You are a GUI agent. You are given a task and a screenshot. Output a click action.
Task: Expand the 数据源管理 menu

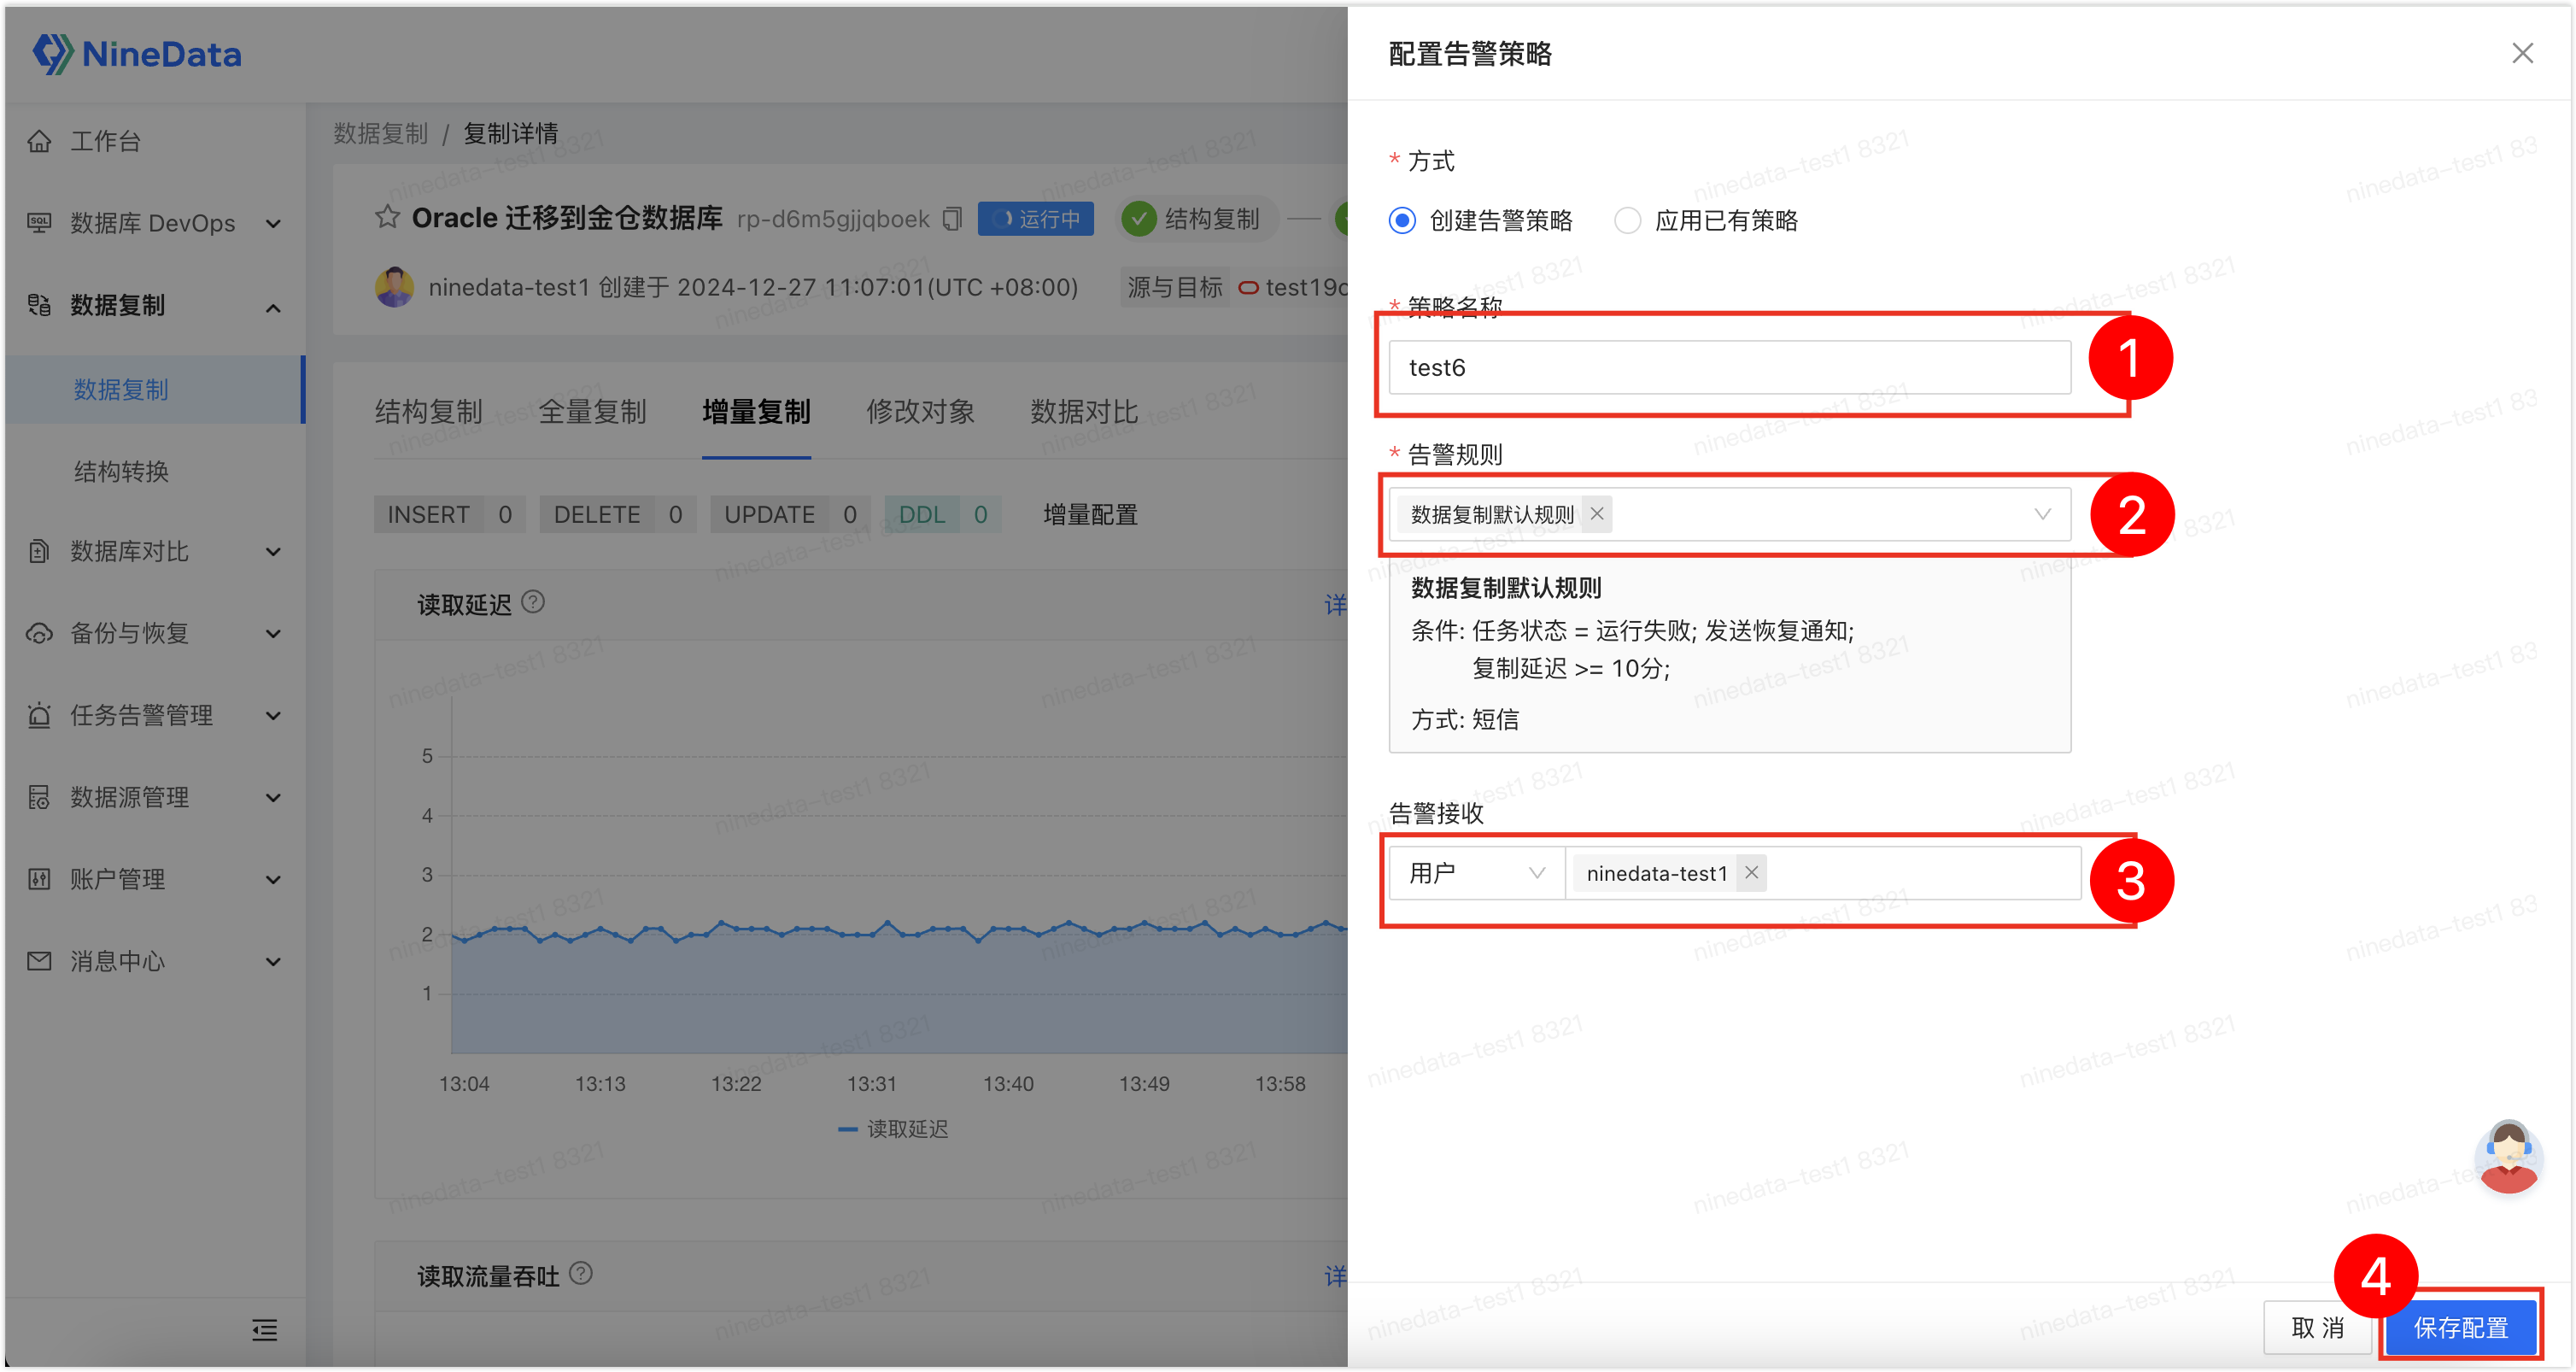pyautogui.click(x=273, y=798)
